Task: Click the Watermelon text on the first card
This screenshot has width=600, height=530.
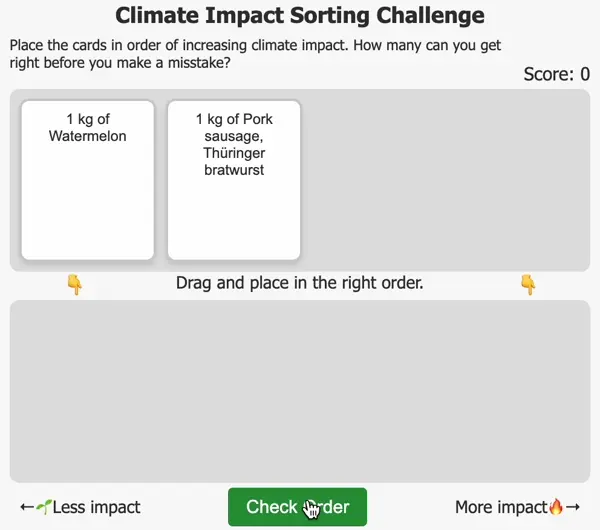Action: [x=88, y=136]
